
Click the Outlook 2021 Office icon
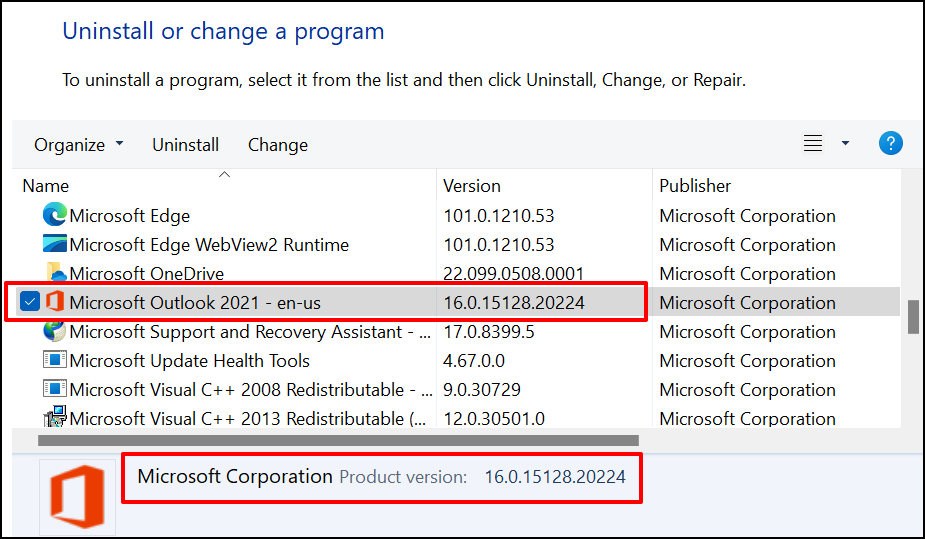55,302
